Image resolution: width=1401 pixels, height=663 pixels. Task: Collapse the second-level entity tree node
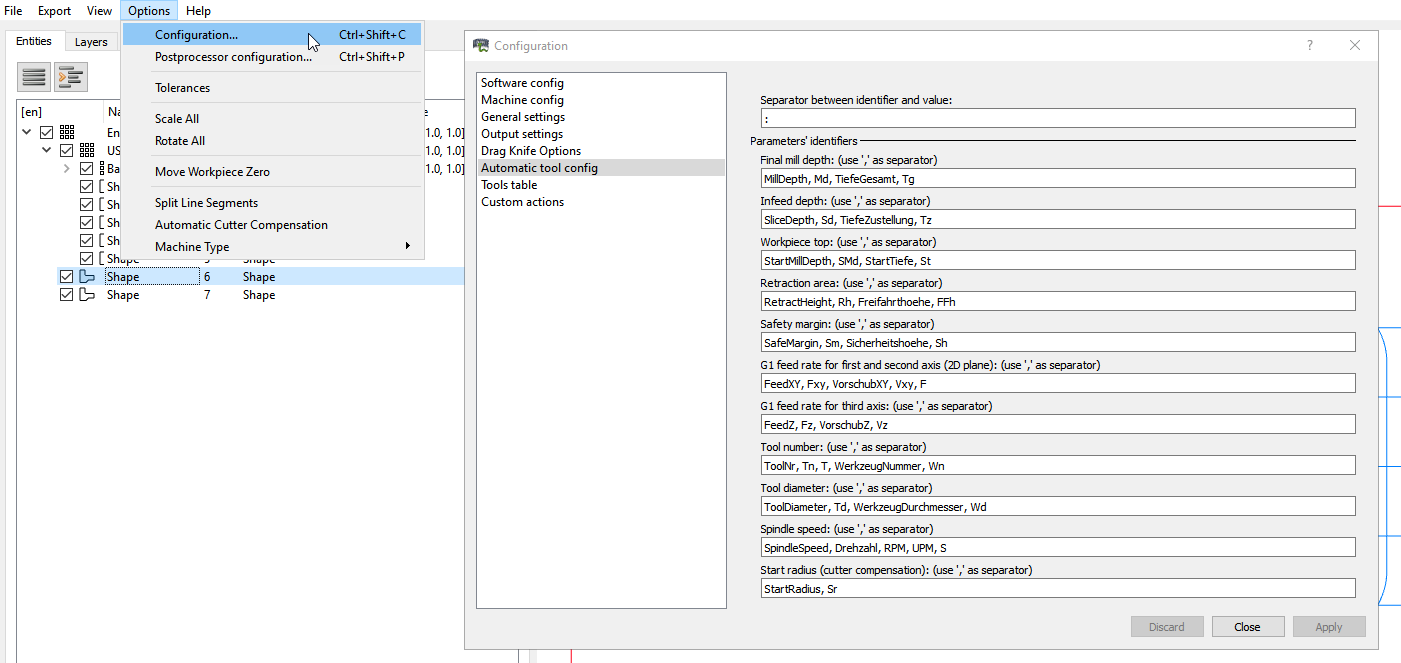point(46,150)
